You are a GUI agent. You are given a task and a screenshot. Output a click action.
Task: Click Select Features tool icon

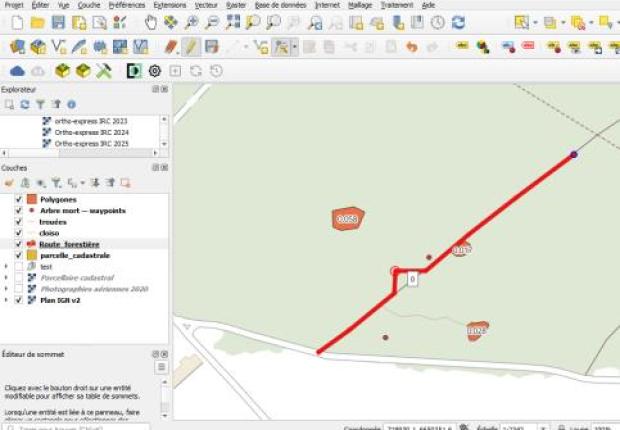(x=522, y=23)
